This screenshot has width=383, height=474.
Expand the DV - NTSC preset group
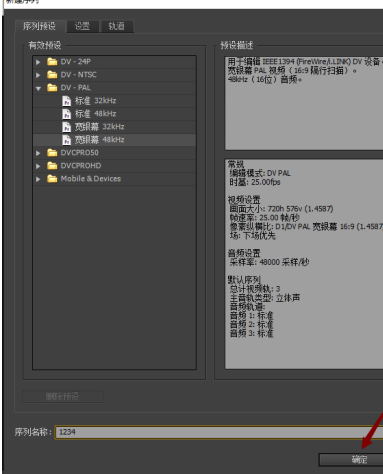click(x=38, y=75)
